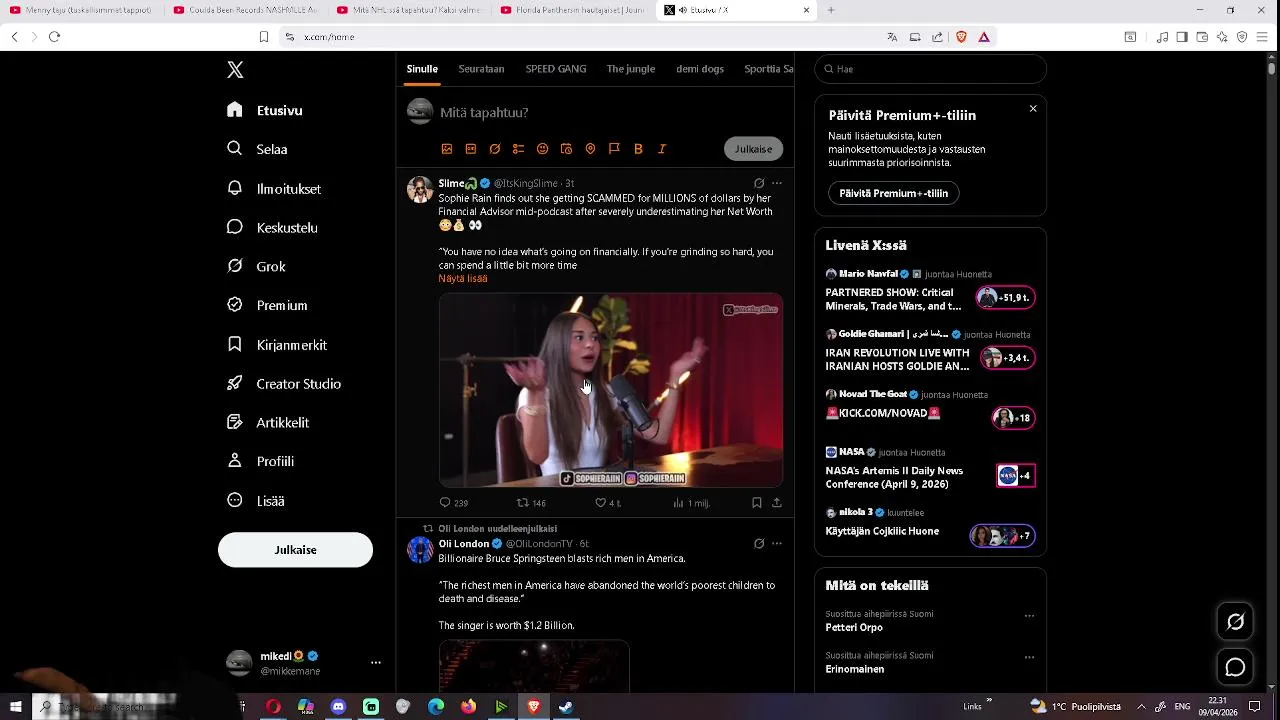This screenshot has height=720, width=1280.
Task: Mute the playing Etusivu / X tab
Action: pyautogui.click(x=682, y=10)
